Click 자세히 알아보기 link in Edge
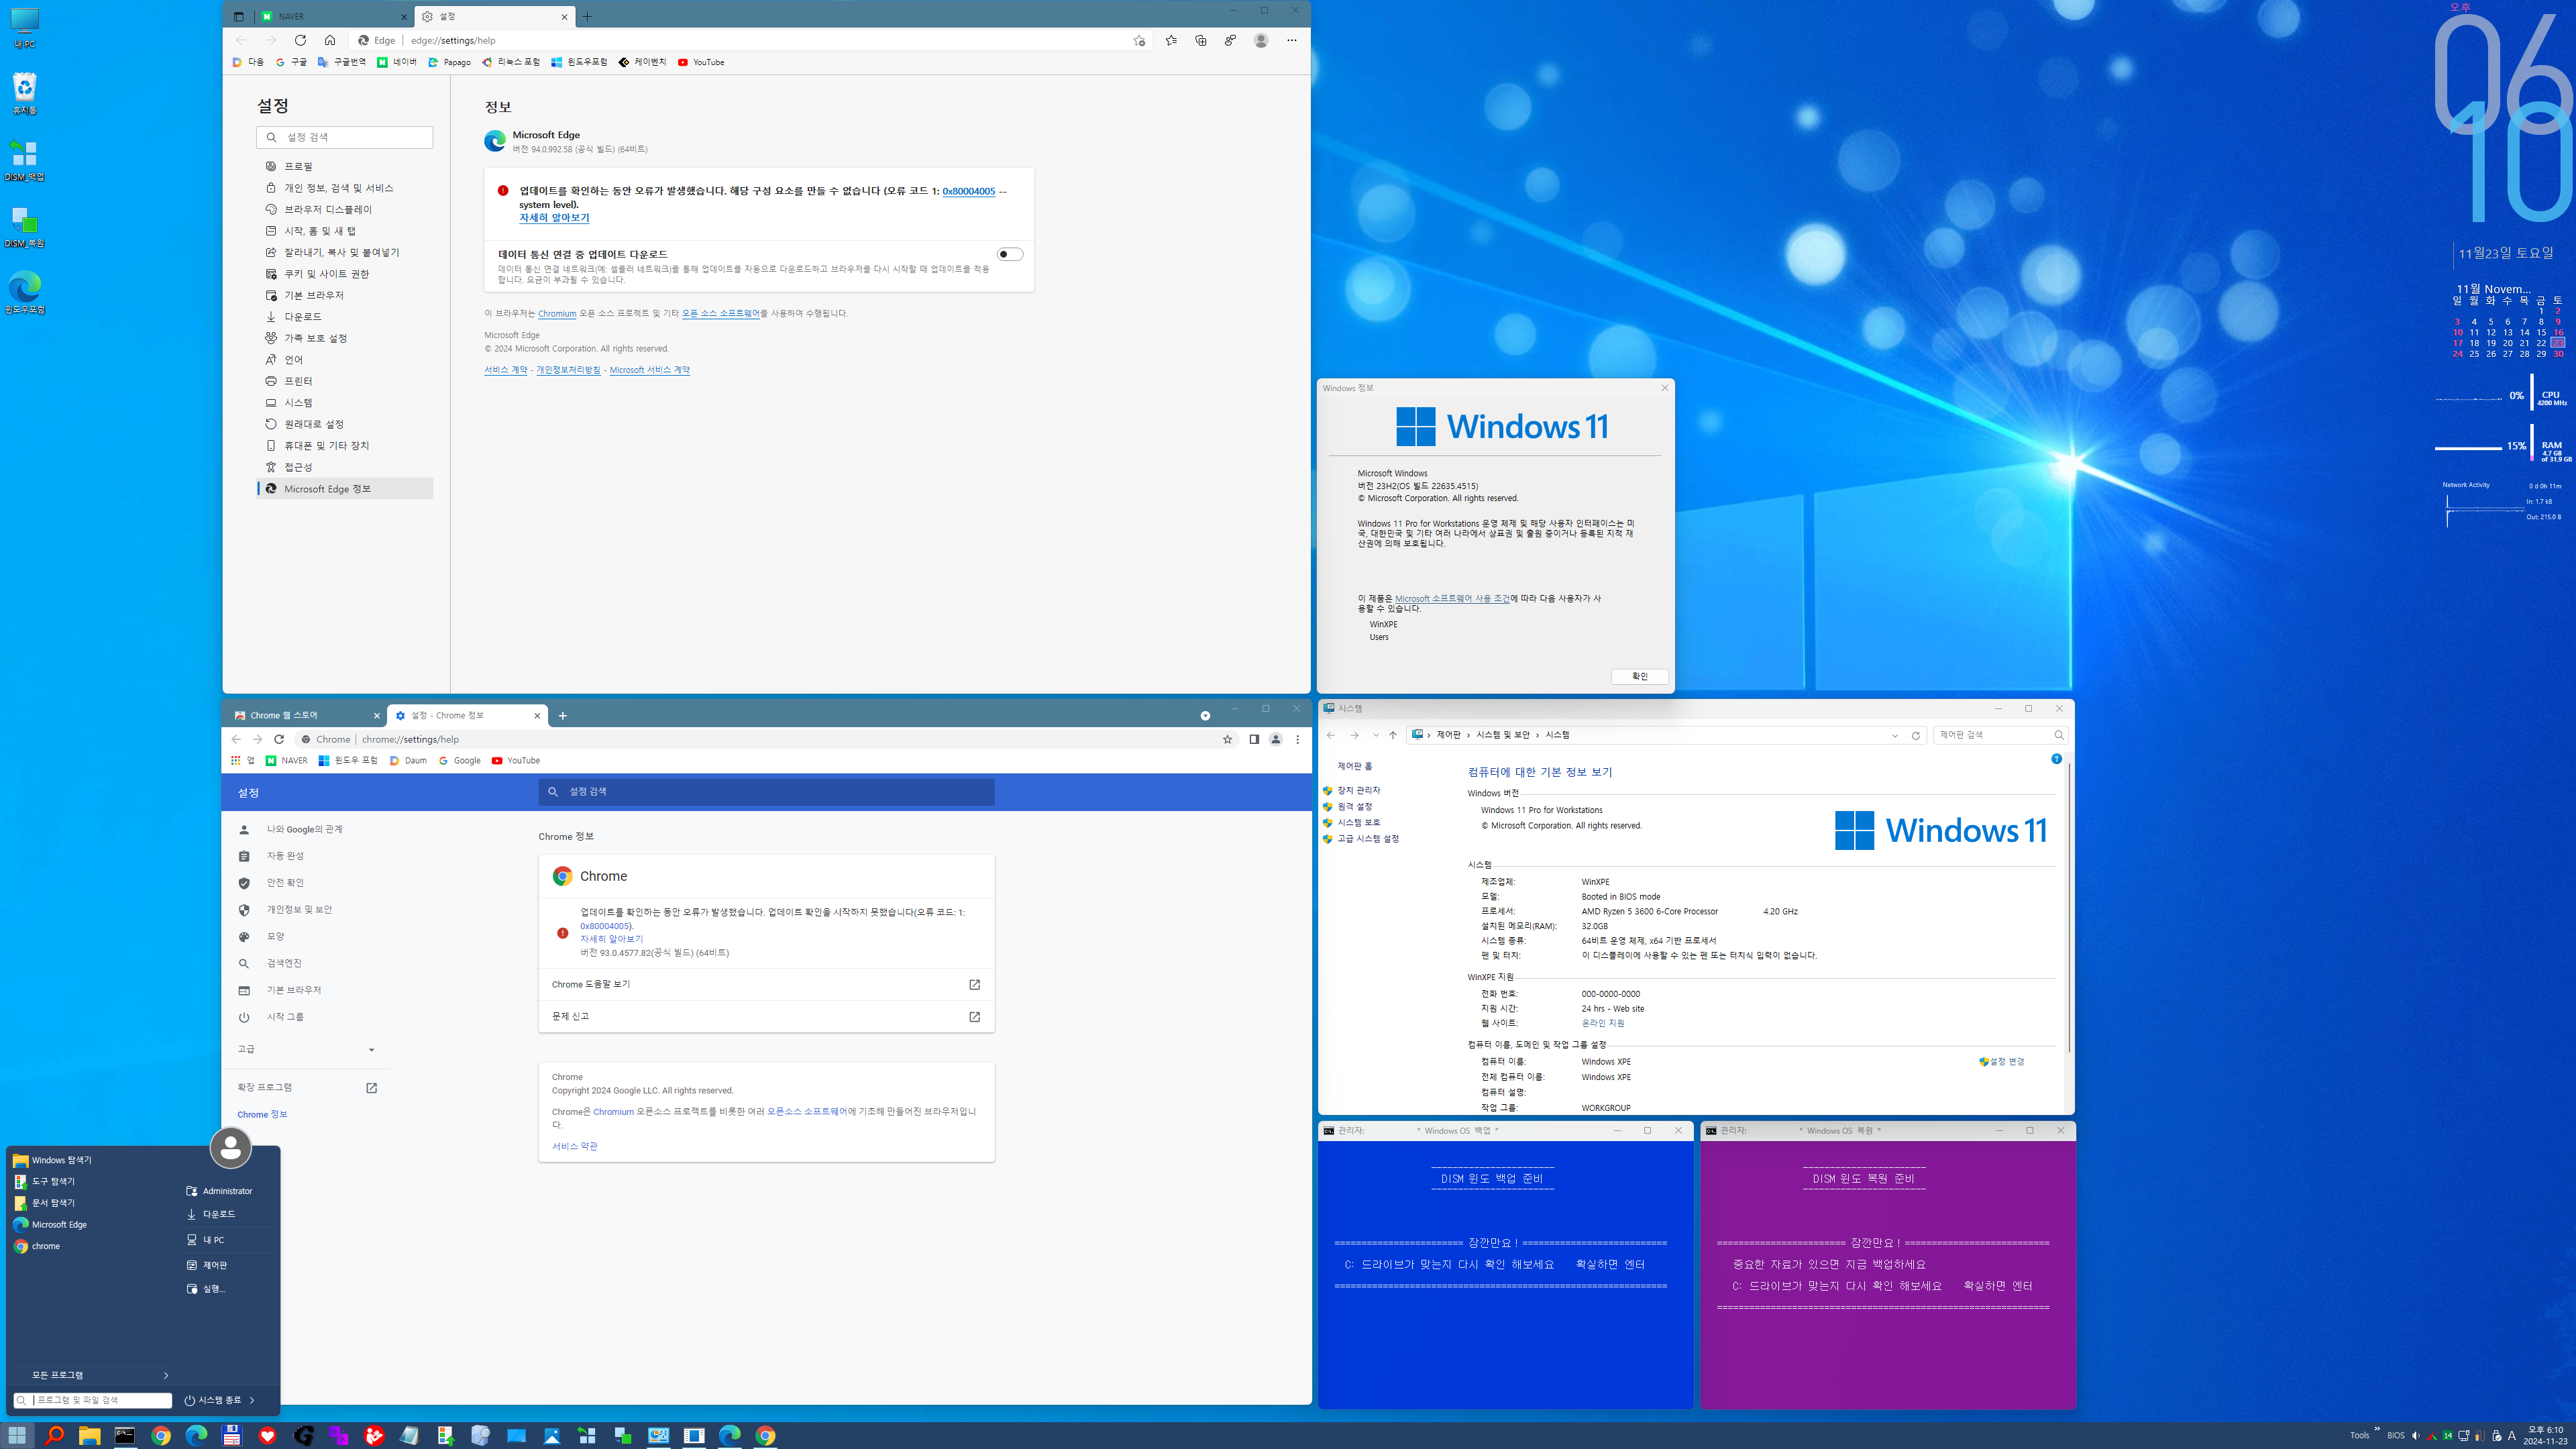This screenshot has width=2576, height=1449. click(554, 217)
